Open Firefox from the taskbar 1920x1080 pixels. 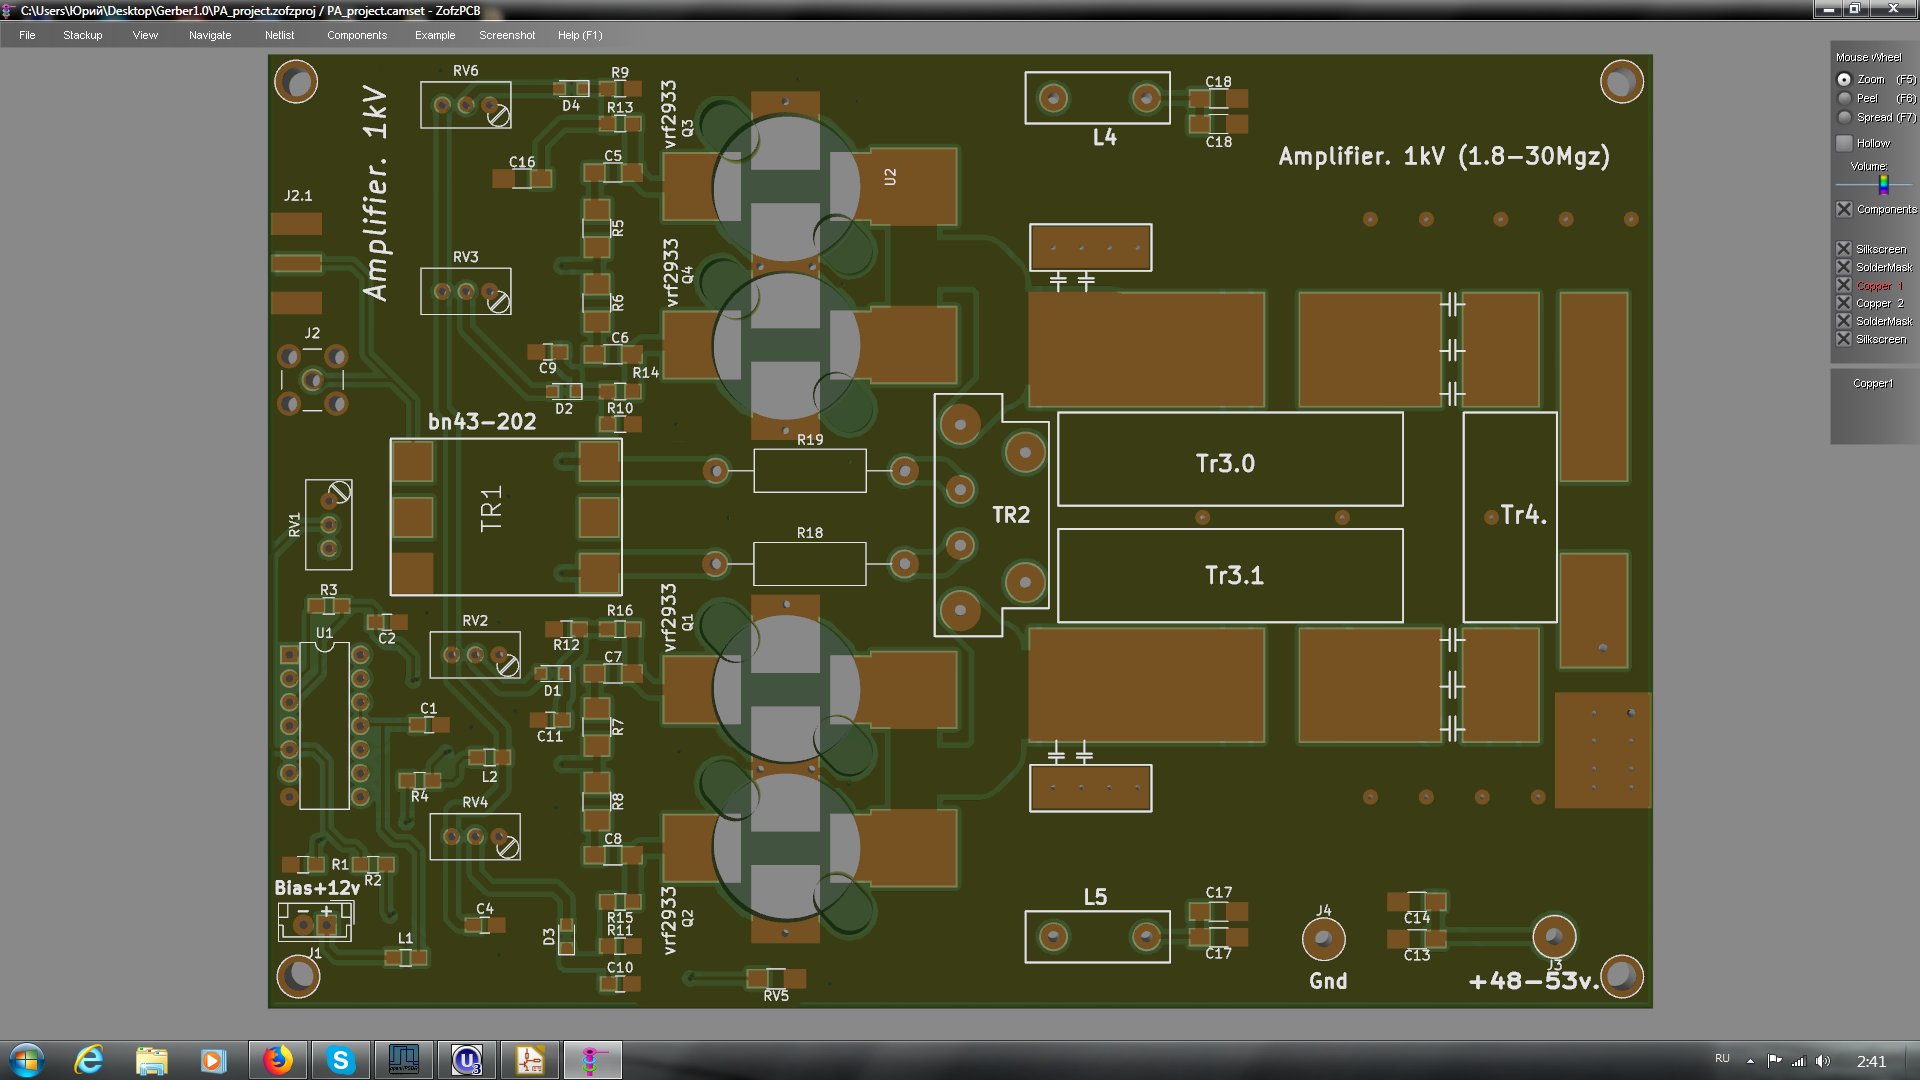coord(277,1060)
